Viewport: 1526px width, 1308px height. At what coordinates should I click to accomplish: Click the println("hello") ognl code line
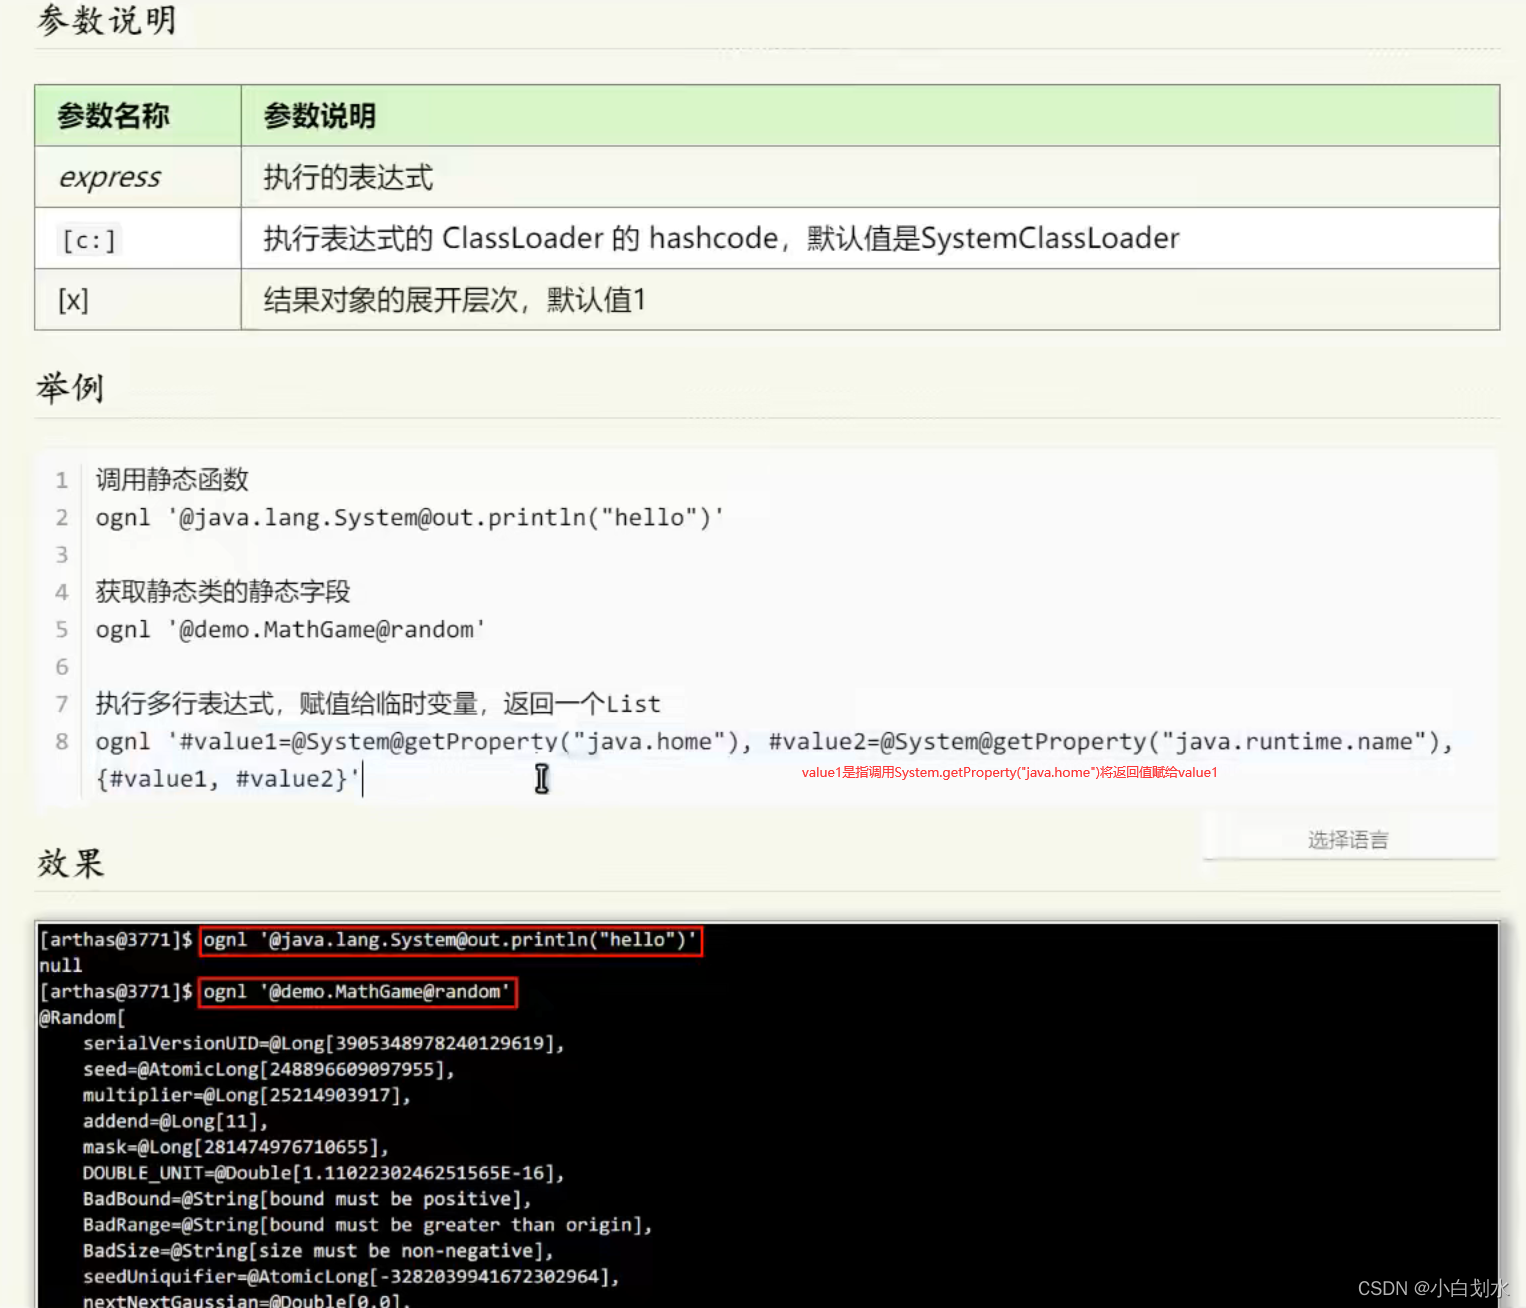[409, 518]
